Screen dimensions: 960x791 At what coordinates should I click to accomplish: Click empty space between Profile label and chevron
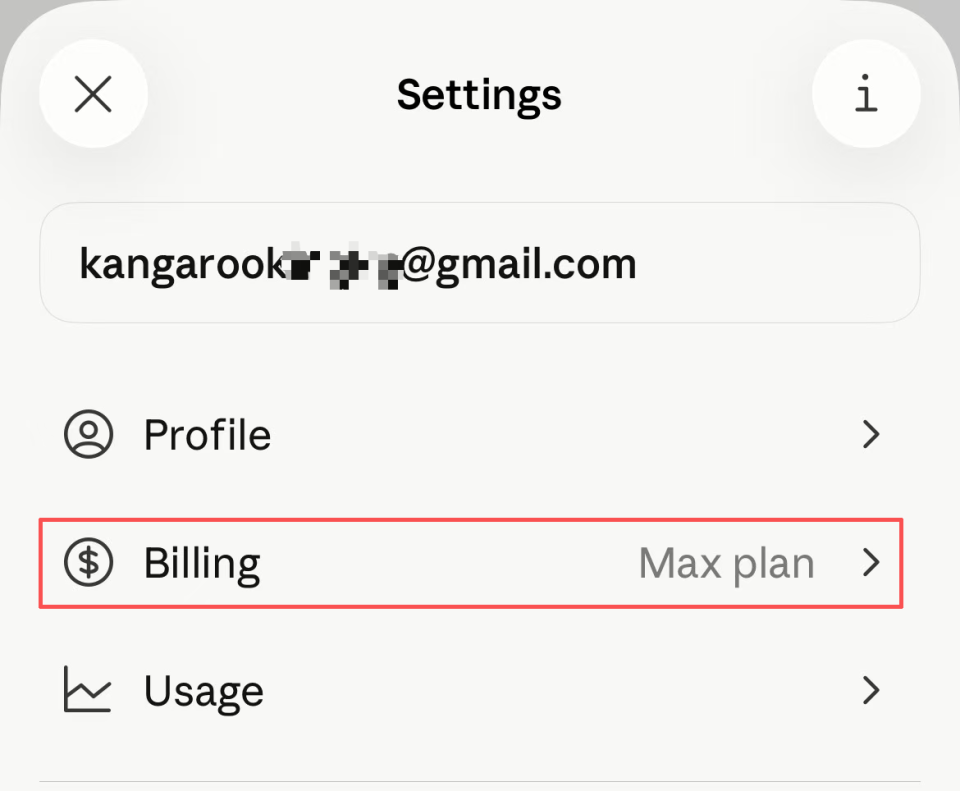[560, 435]
